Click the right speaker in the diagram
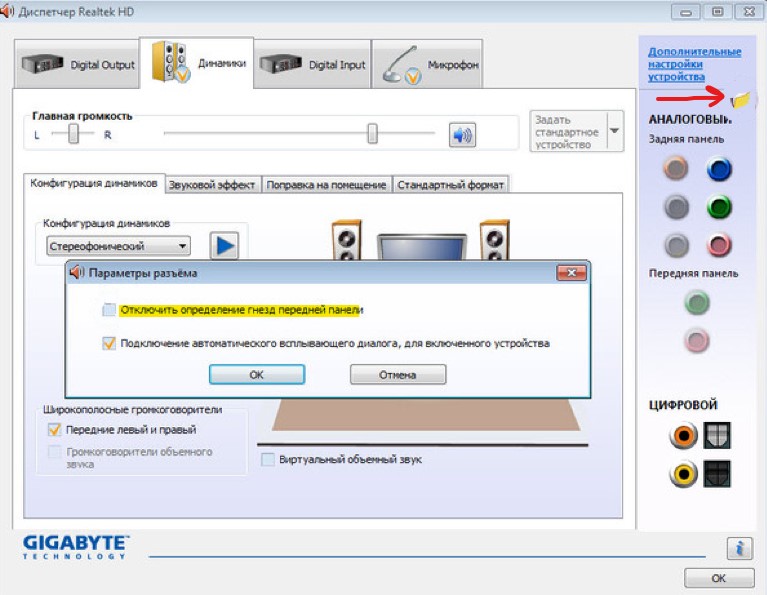Screen dimensions: 767x595 coord(495,240)
